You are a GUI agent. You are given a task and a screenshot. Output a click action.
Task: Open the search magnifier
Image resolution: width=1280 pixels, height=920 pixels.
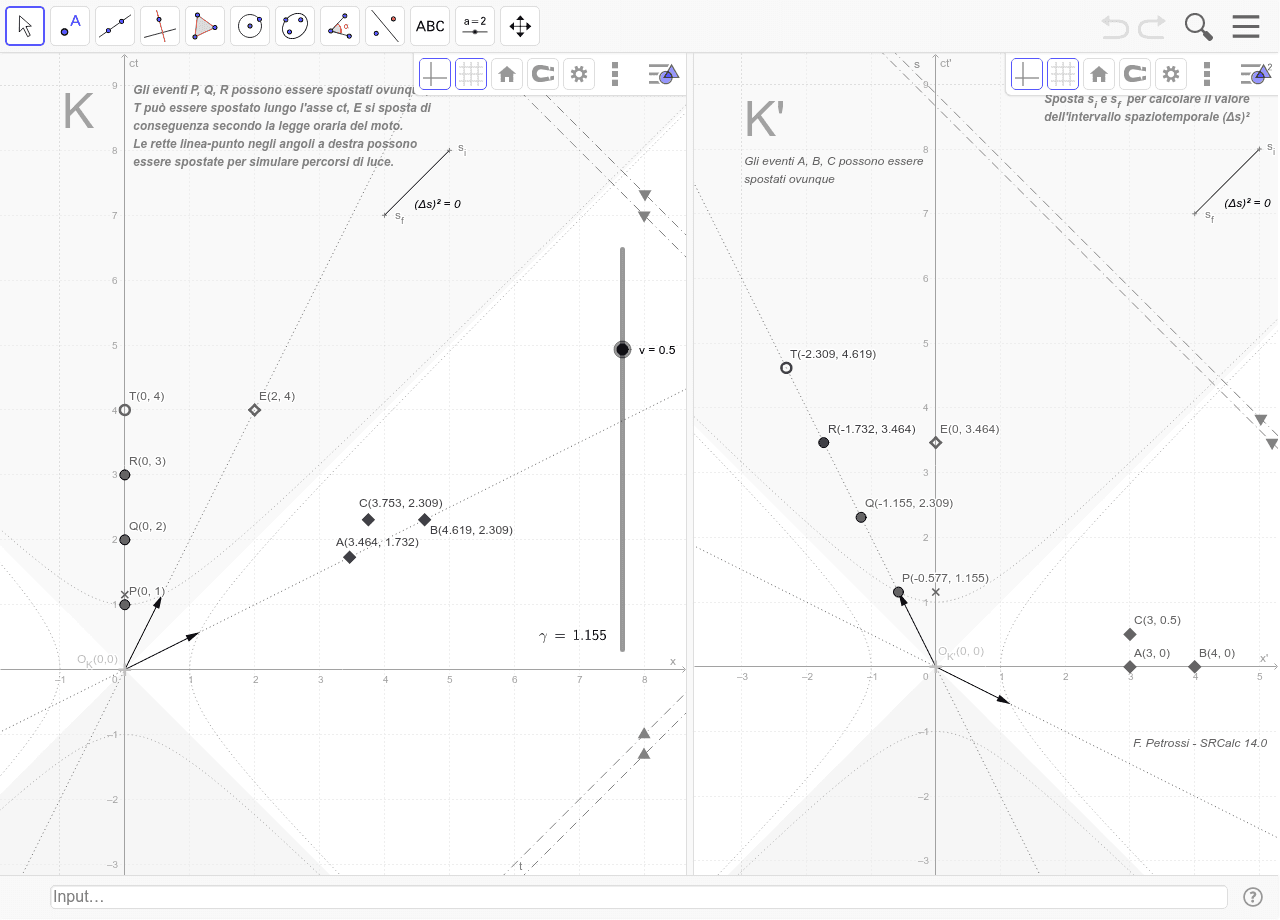coord(1198,26)
